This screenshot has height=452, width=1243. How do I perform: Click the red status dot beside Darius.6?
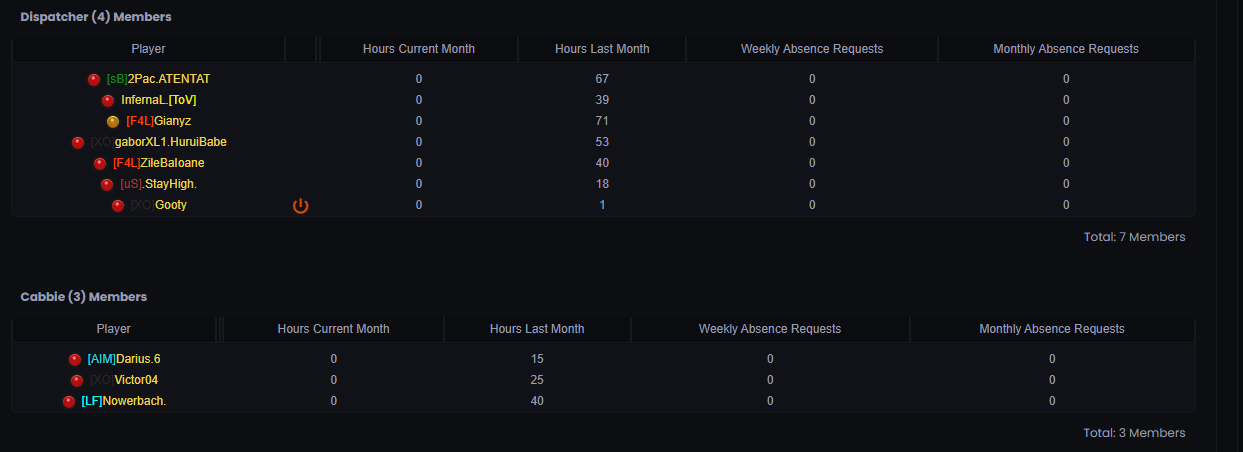tap(75, 359)
